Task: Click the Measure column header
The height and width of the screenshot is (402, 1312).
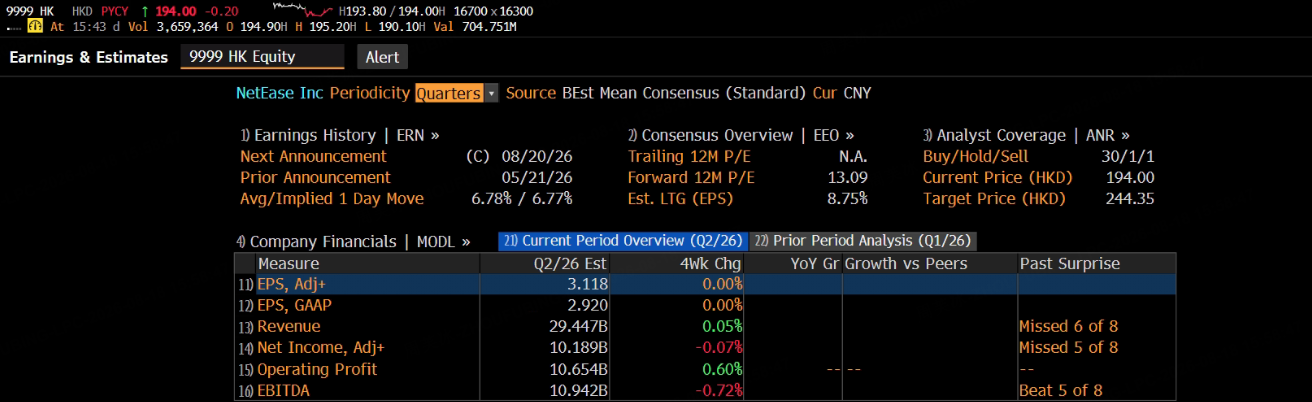Action: 368,263
